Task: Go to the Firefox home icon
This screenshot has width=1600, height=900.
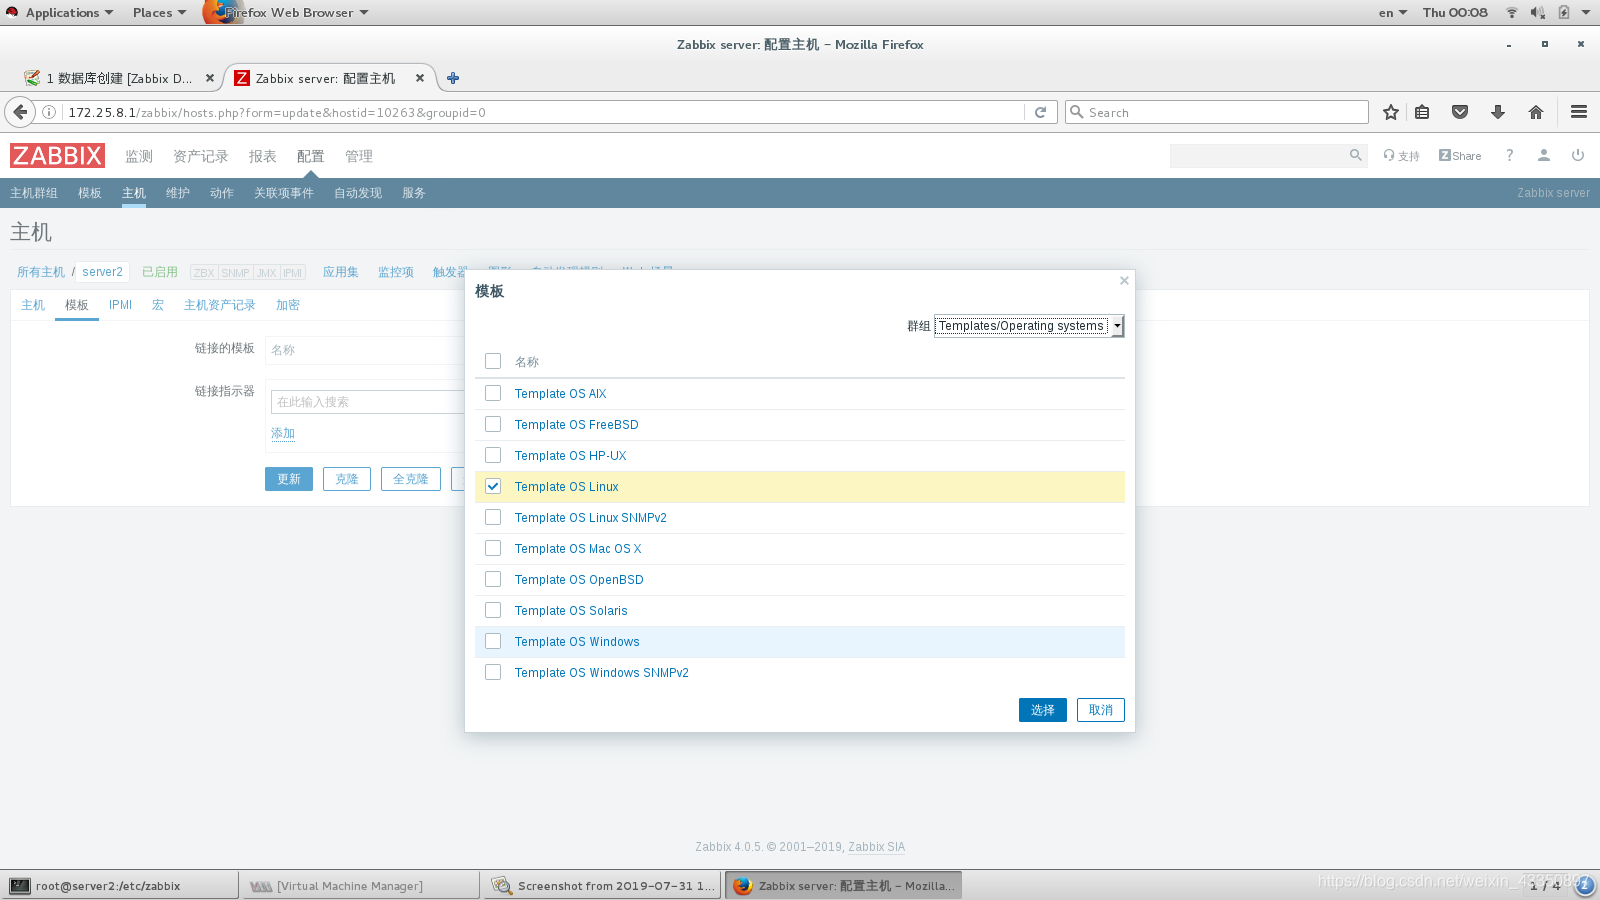Action: [1536, 112]
